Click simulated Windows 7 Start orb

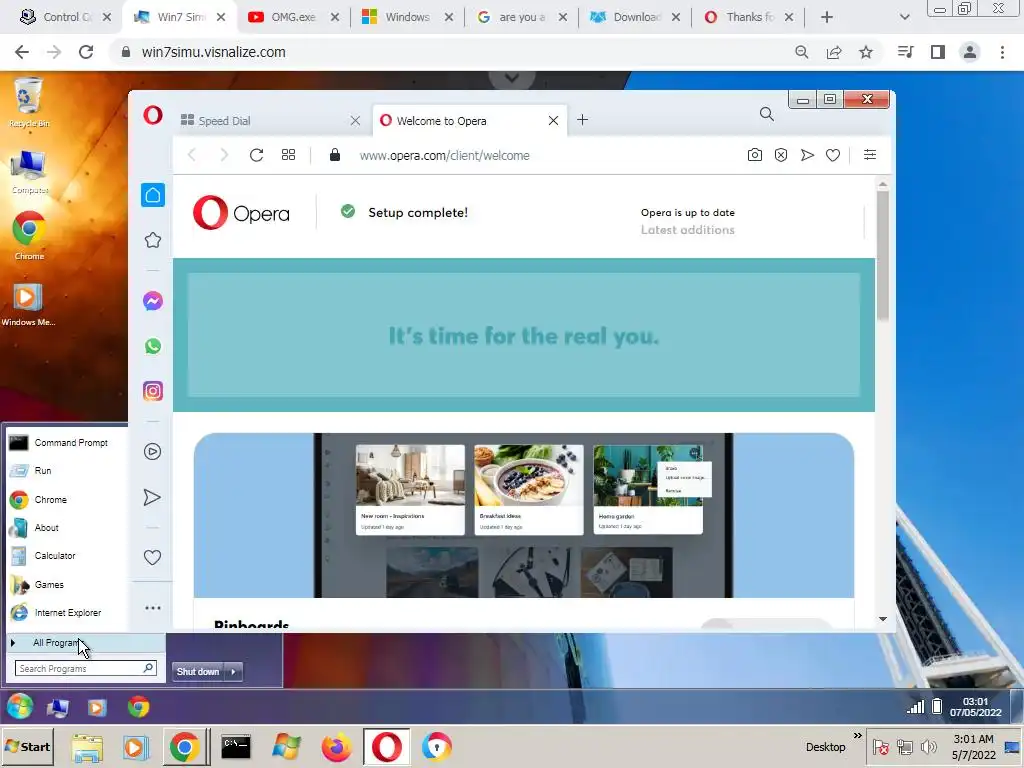tap(20, 707)
